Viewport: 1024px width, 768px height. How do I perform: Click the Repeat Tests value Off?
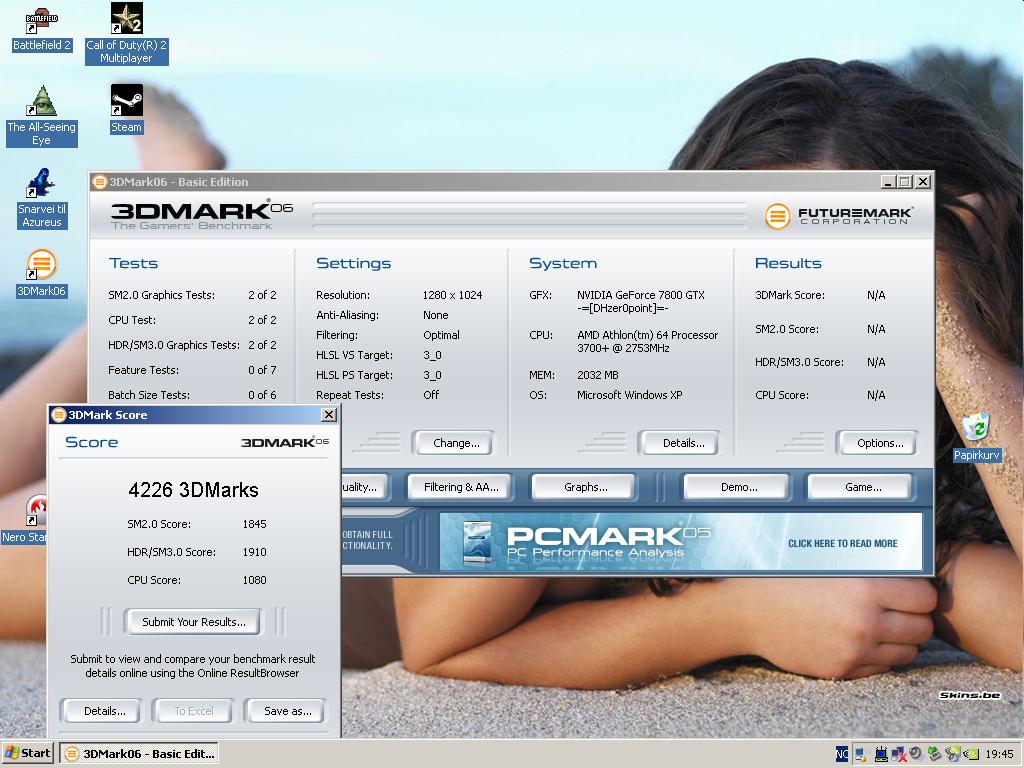coord(431,395)
